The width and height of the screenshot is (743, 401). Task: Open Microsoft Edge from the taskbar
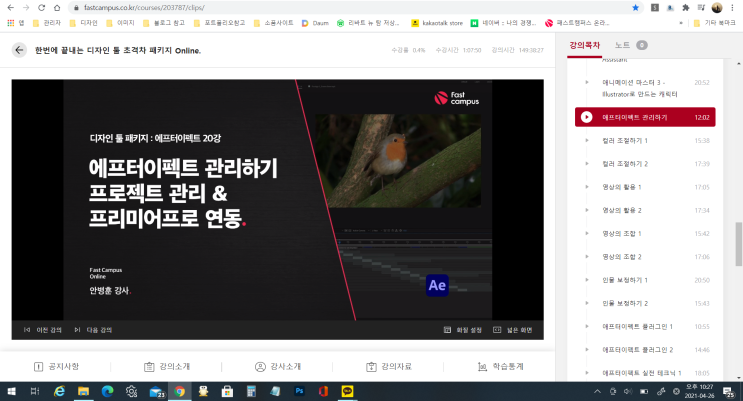tap(108, 392)
